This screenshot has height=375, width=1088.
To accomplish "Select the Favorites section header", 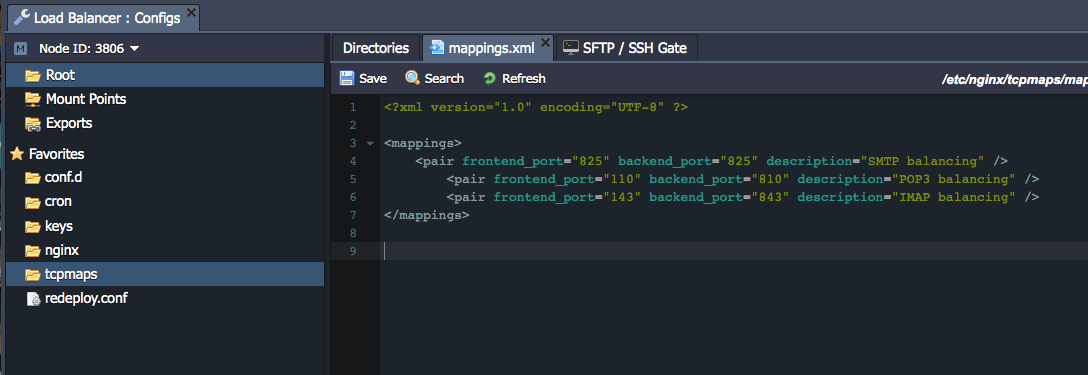I will click(x=56, y=153).
